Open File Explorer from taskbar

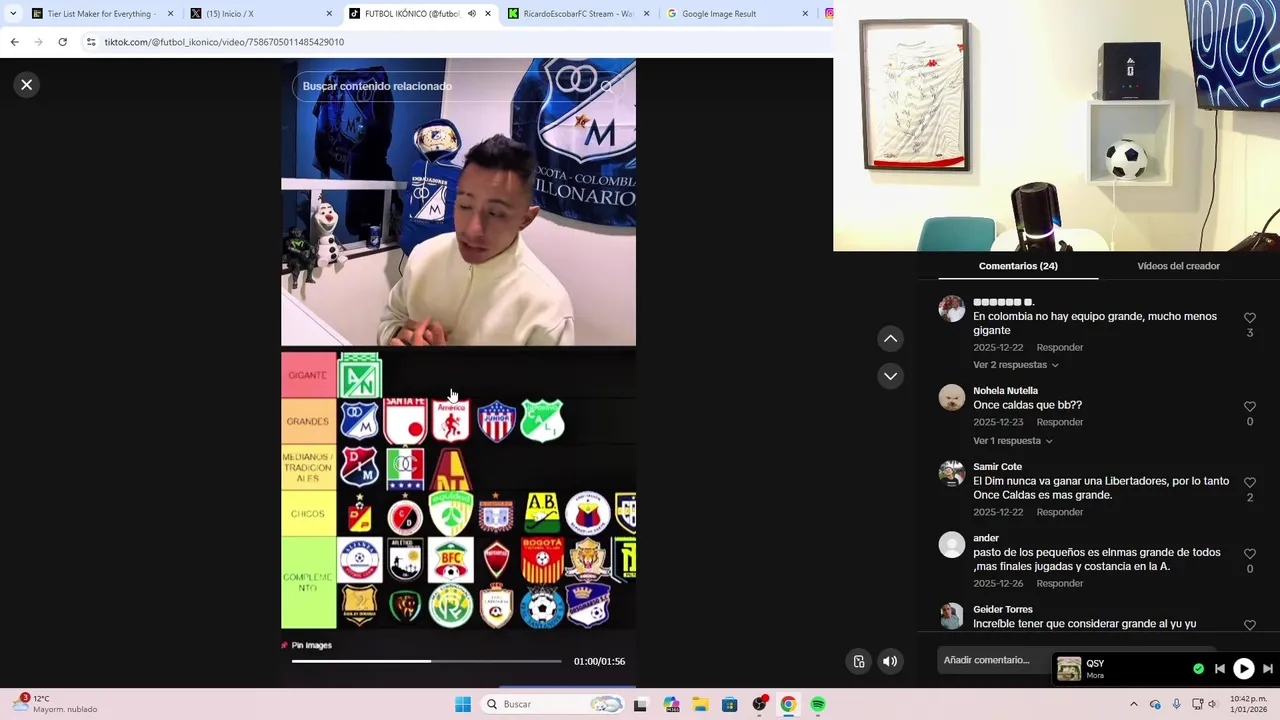pos(700,705)
